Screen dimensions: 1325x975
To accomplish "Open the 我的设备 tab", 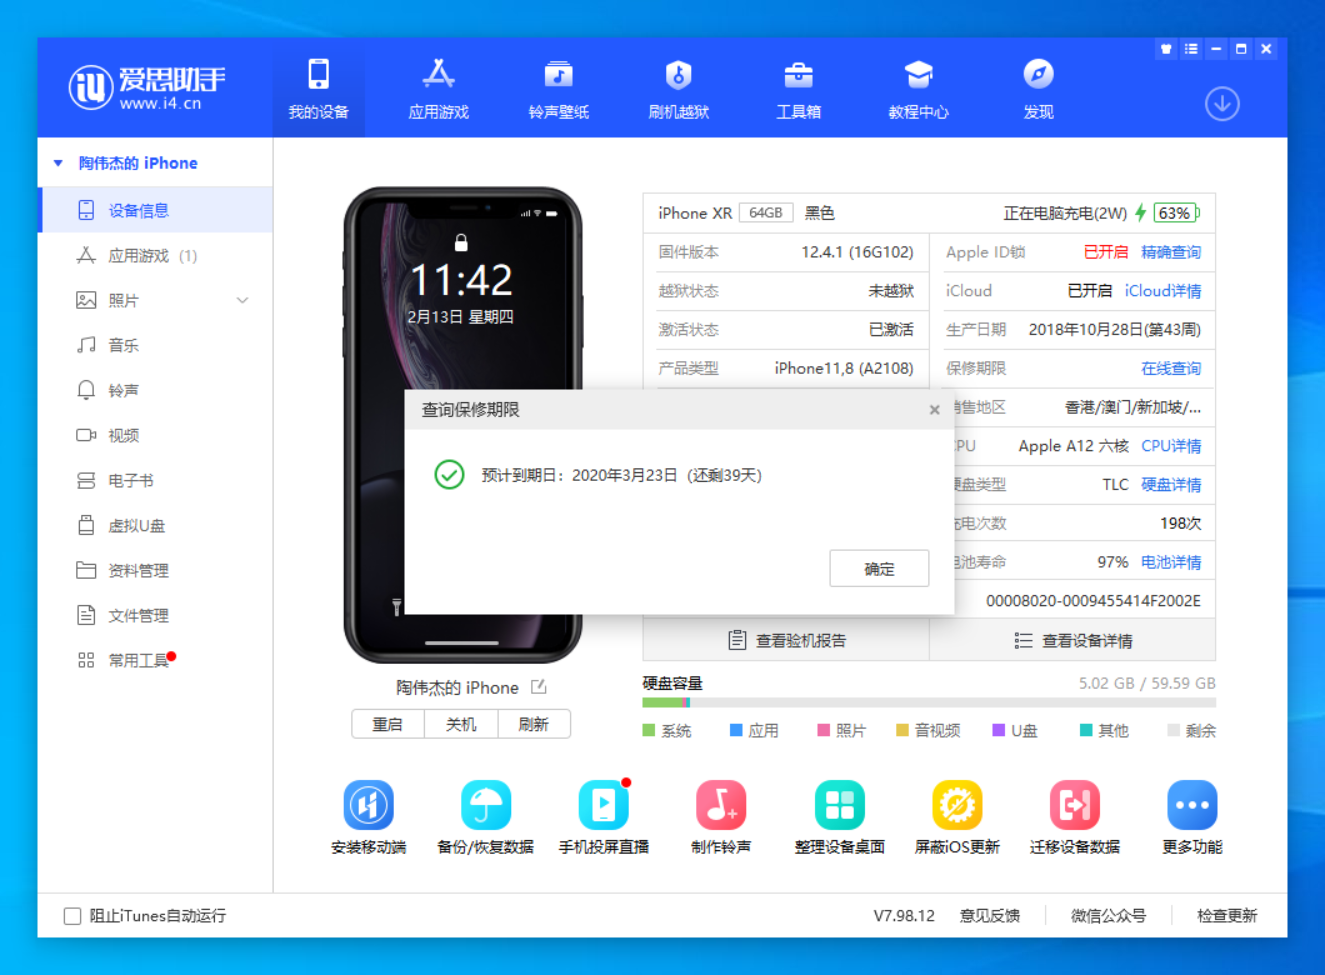I will point(318,89).
